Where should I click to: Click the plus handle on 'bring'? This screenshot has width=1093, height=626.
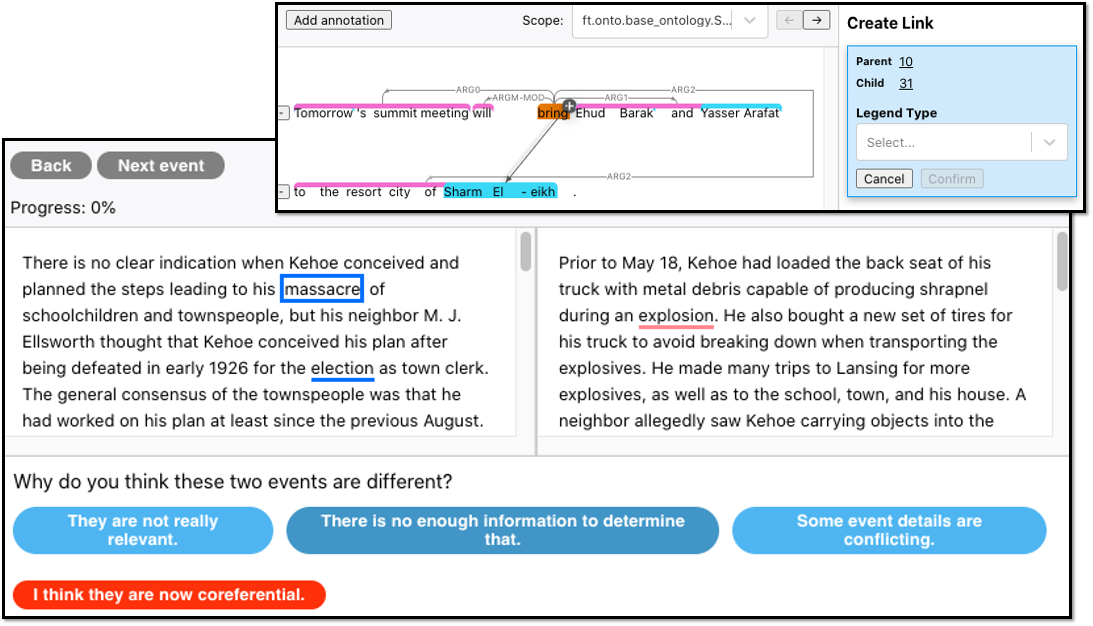569,106
